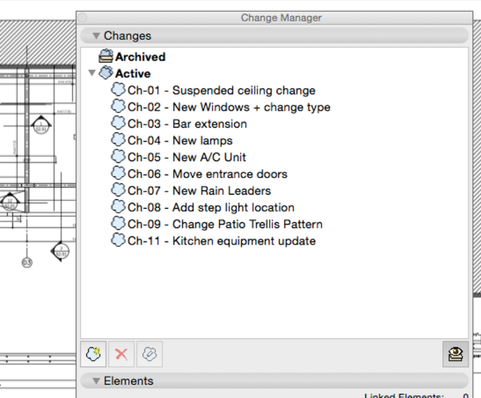Viewport: 481px width, 398px height.
Task: Select Ch-05 - New A/C Unit
Action: pos(186,157)
